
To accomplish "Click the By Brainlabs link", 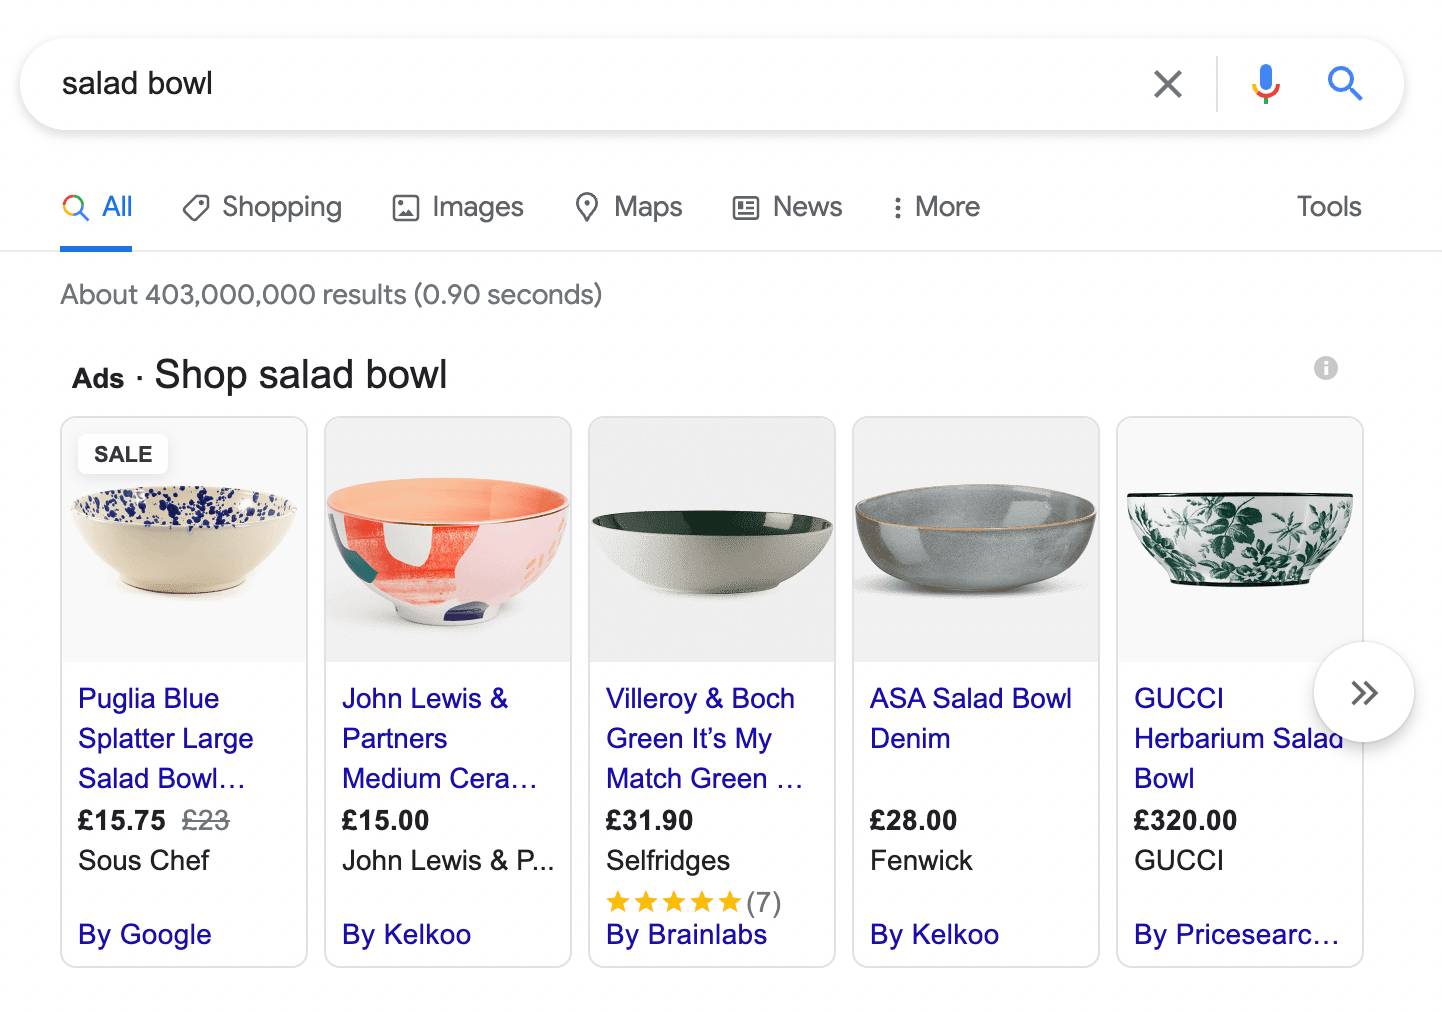I will [686, 934].
